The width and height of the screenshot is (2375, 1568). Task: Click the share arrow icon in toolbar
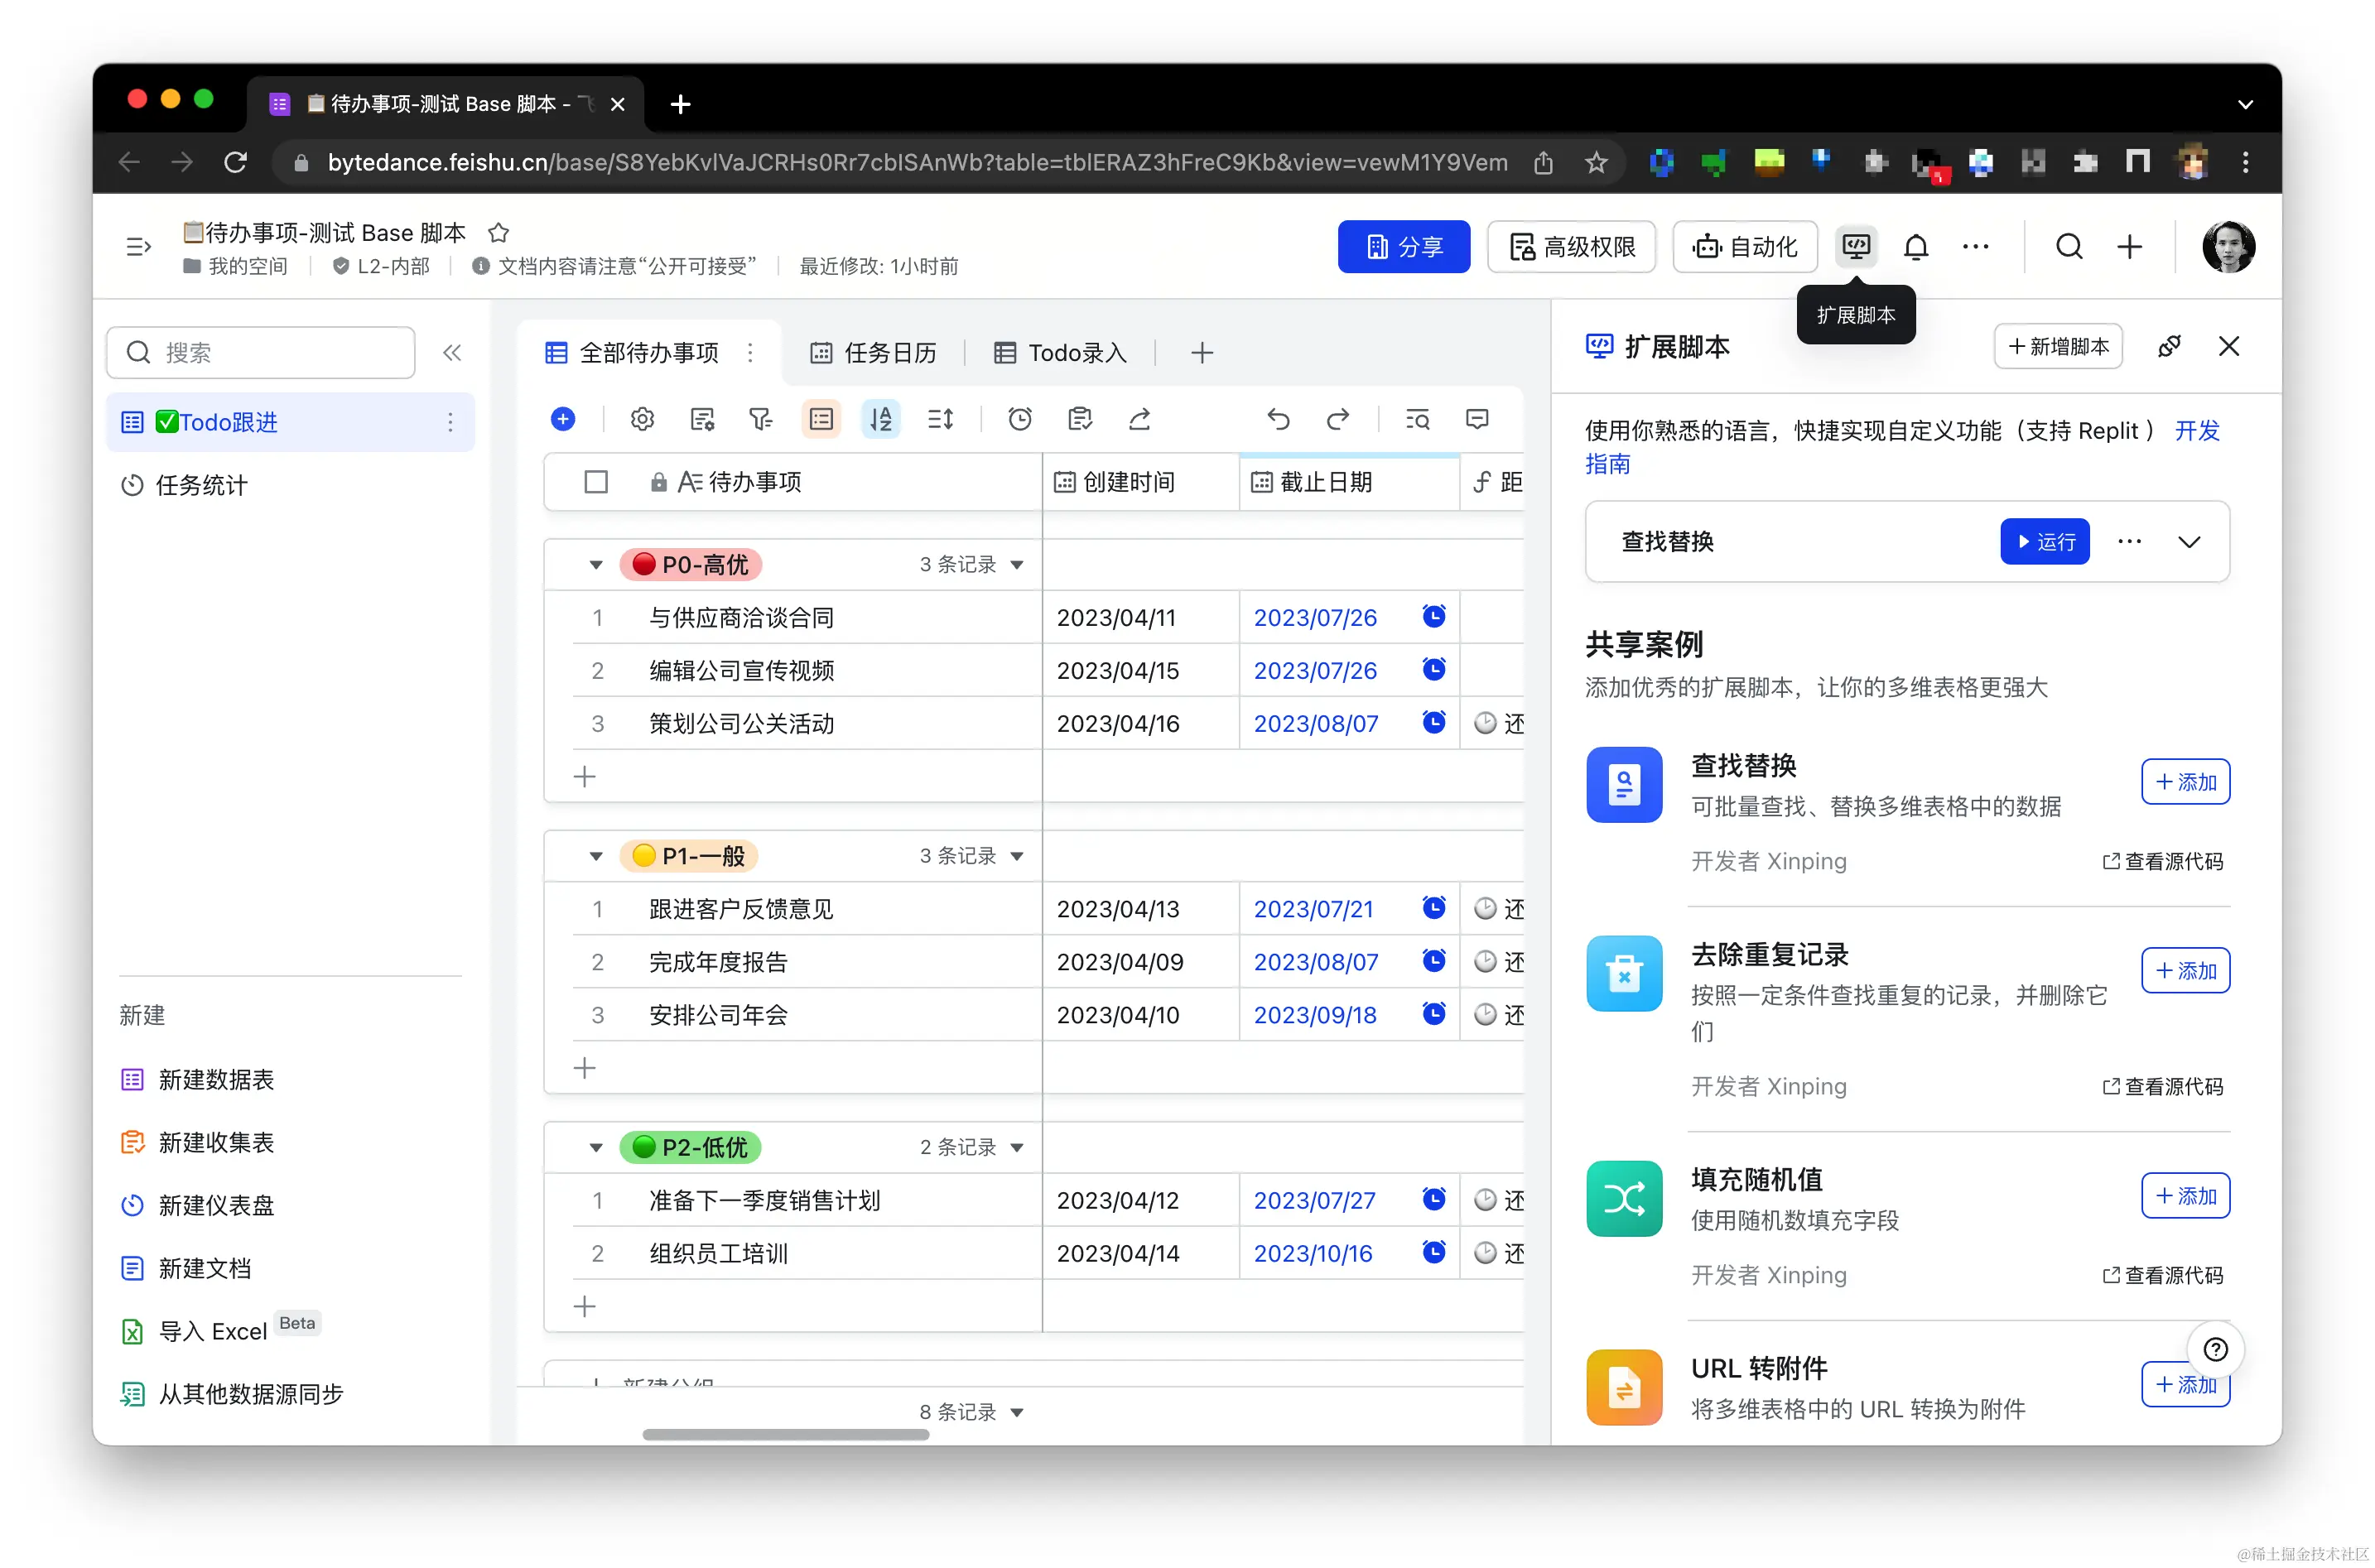click(x=1139, y=419)
